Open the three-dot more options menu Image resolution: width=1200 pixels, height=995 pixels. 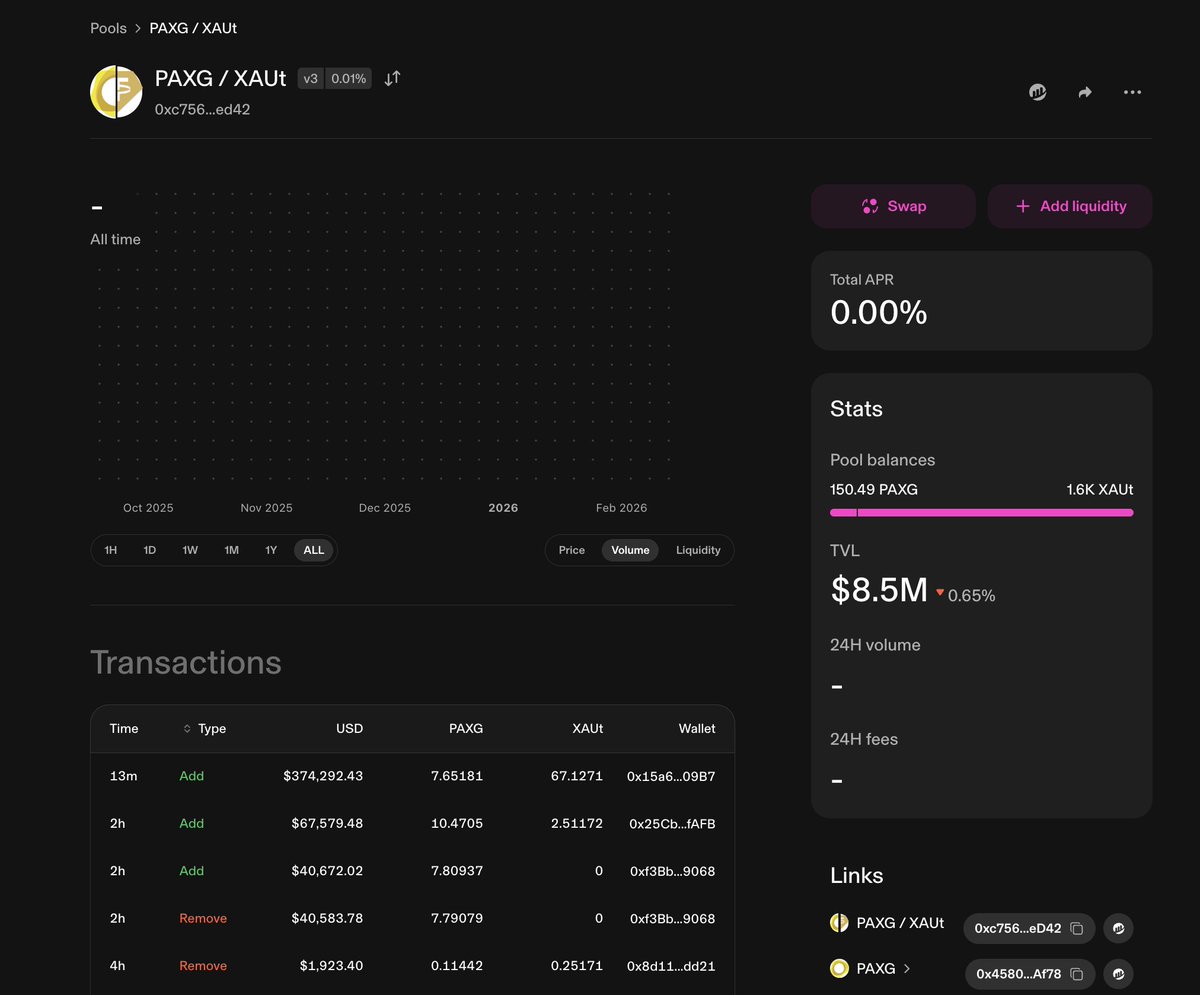coord(1132,92)
